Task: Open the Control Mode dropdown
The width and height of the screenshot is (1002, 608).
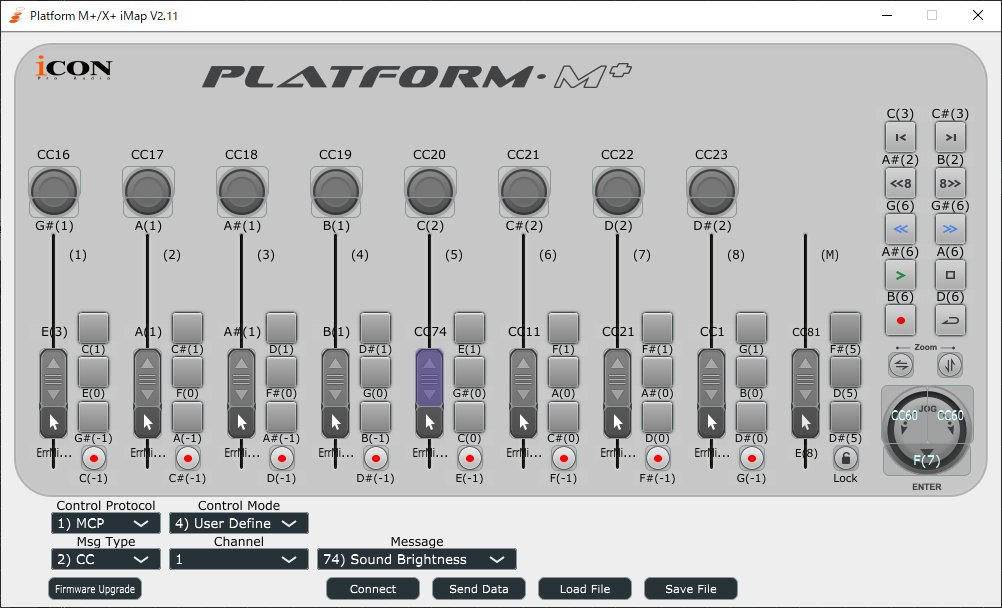Action: tap(238, 523)
